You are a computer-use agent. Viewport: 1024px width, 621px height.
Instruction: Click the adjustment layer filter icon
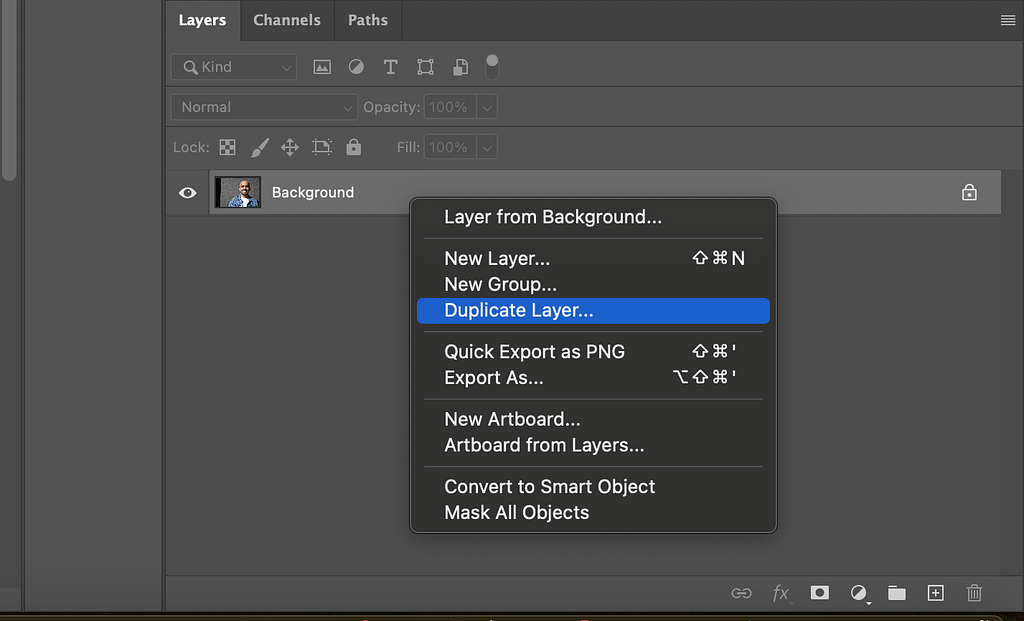point(356,67)
